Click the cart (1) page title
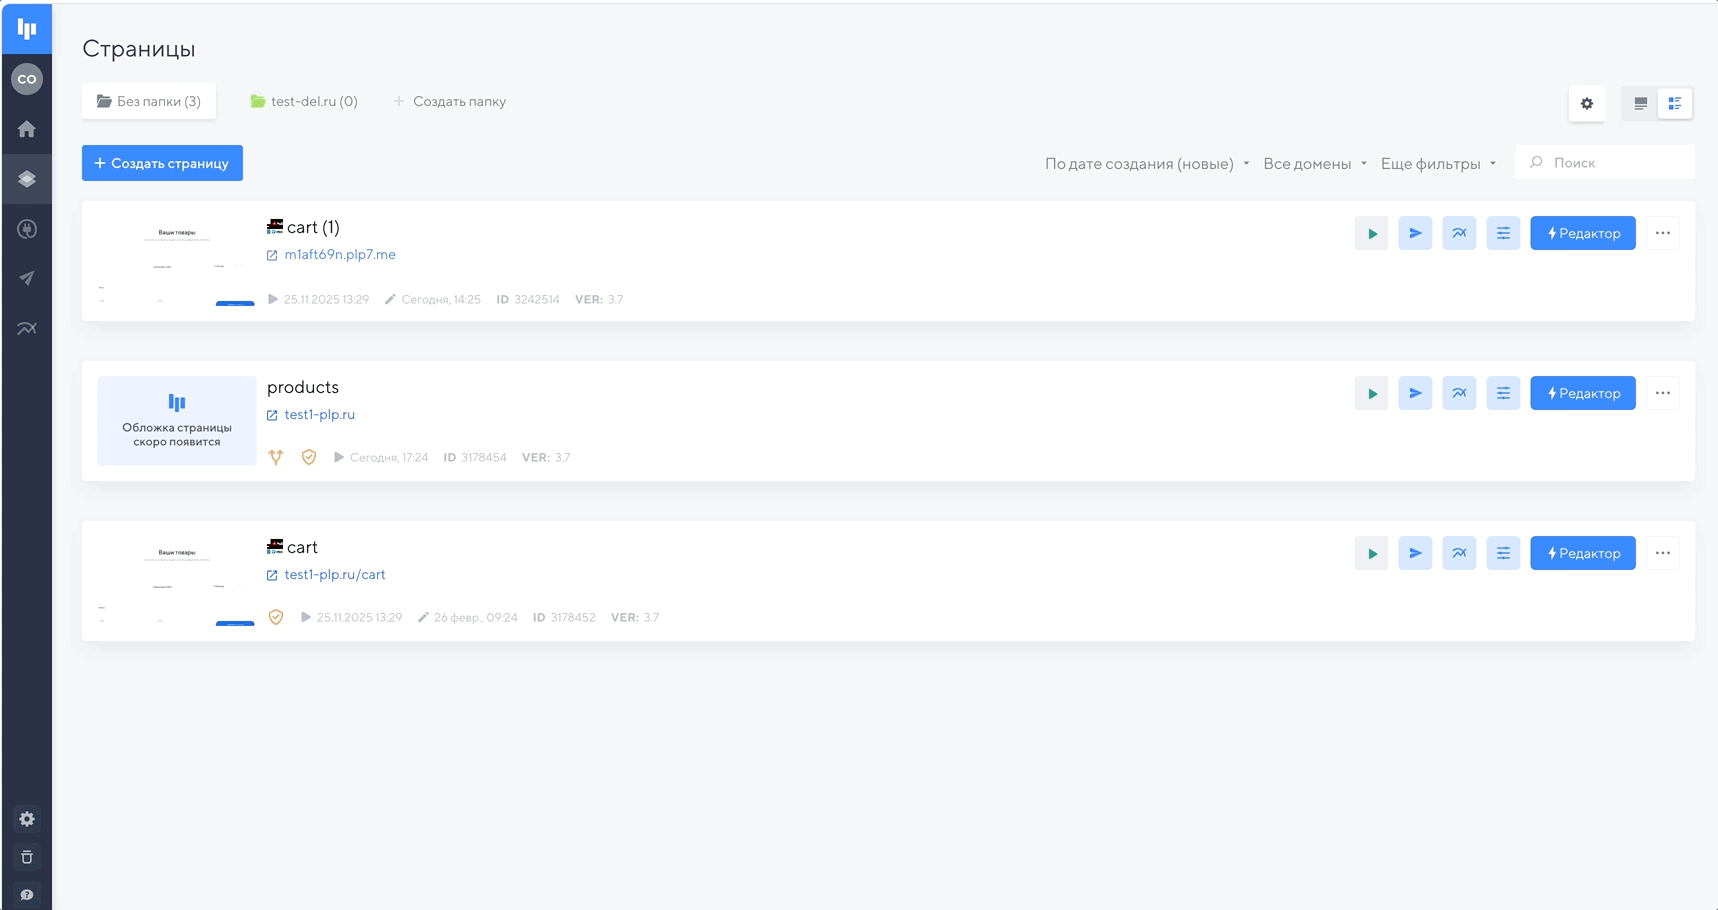Image resolution: width=1718 pixels, height=910 pixels. click(x=313, y=227)
